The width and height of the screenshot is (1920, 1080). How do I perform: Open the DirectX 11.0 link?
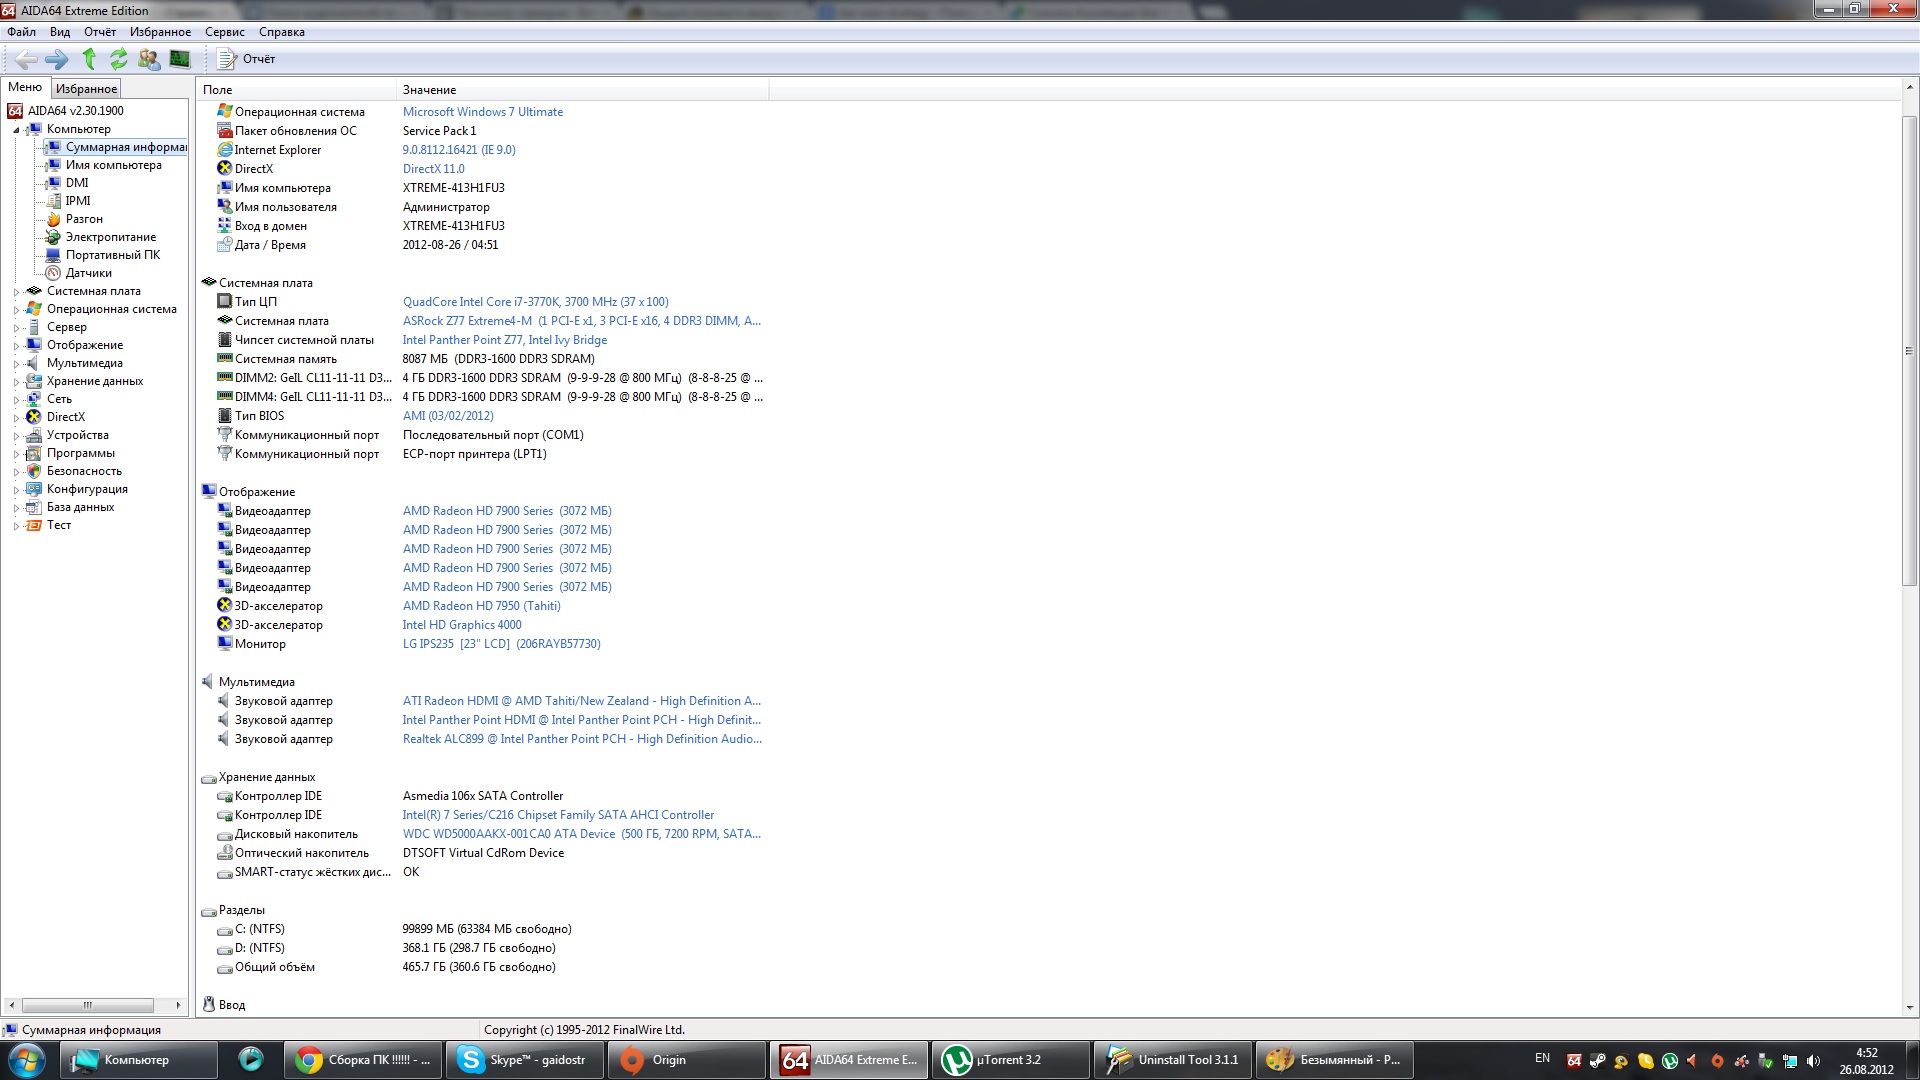coord(434,169)
